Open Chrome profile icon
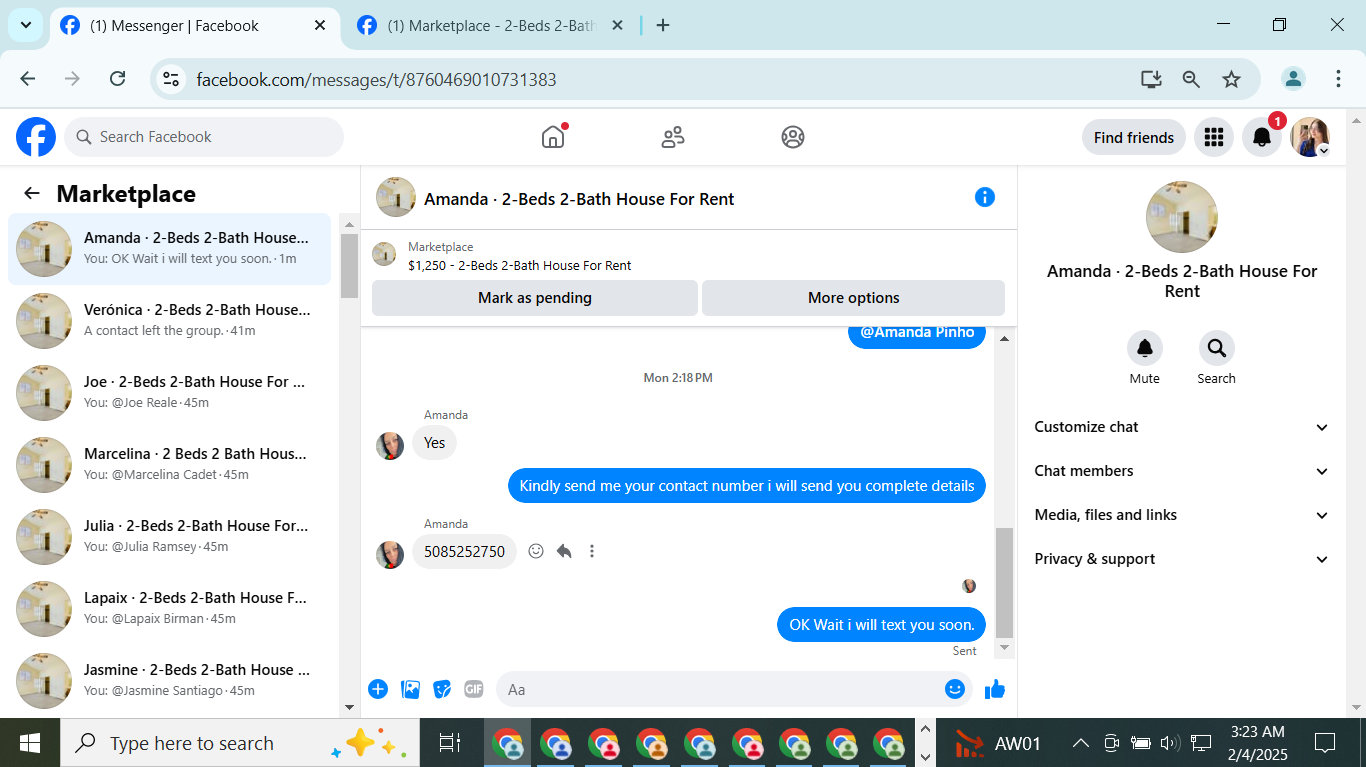1366x767 pixels. (x=1294, y=79)
